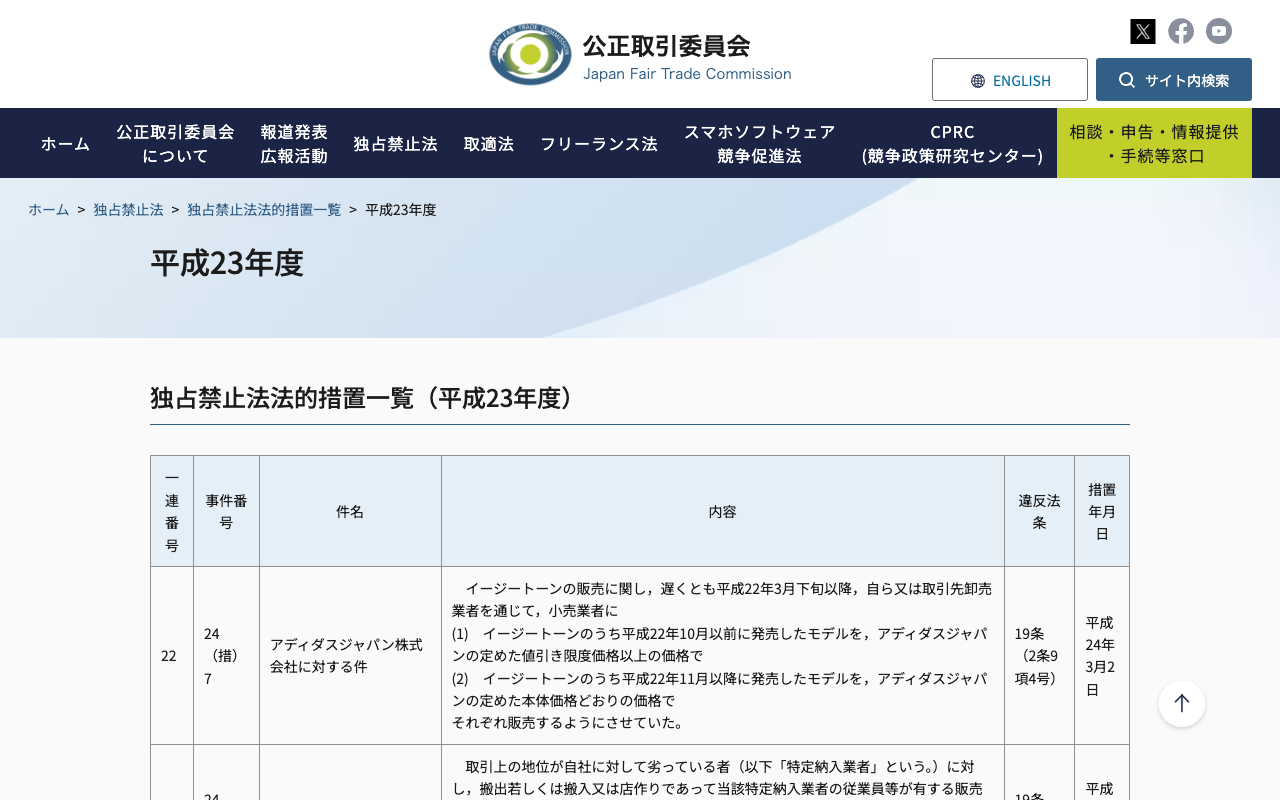Click the 件名 column header
1280x800 pixels.
350,511
